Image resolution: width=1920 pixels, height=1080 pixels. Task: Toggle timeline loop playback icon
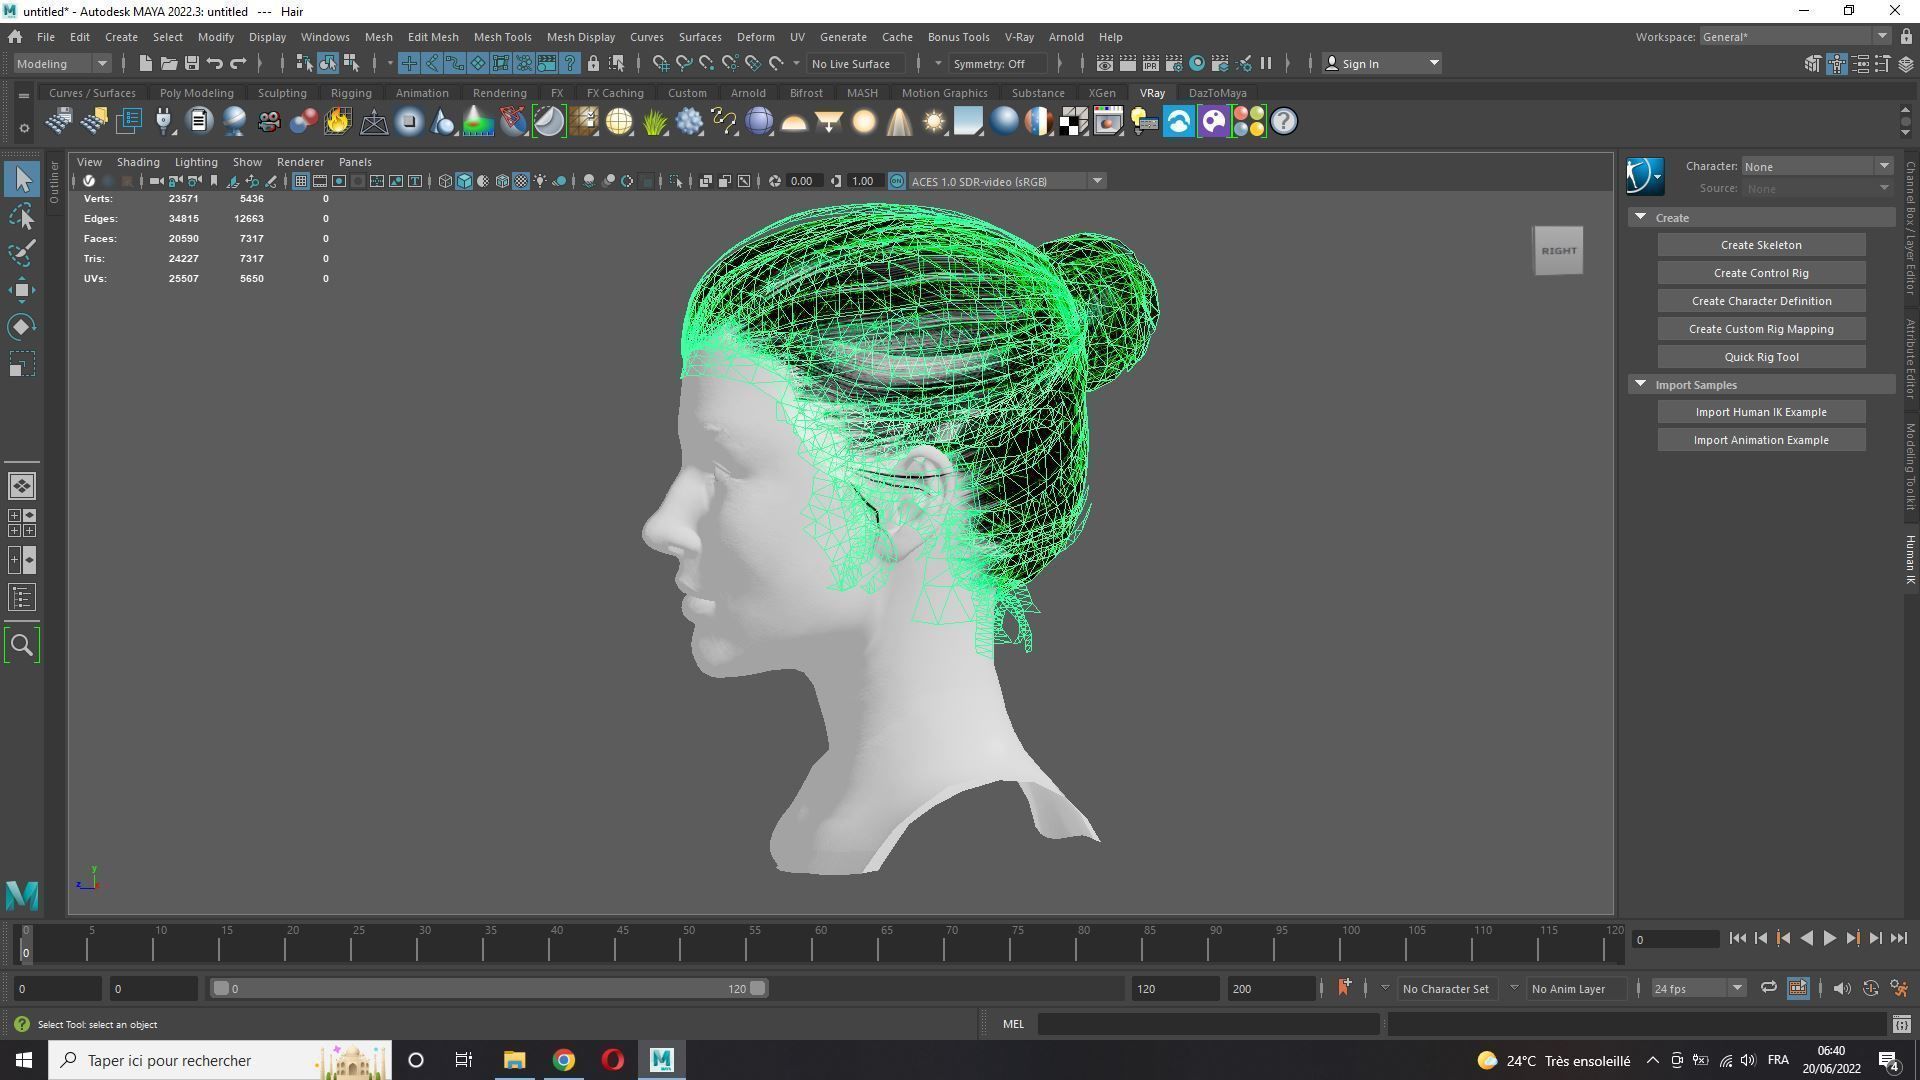tap(1768, 988)
